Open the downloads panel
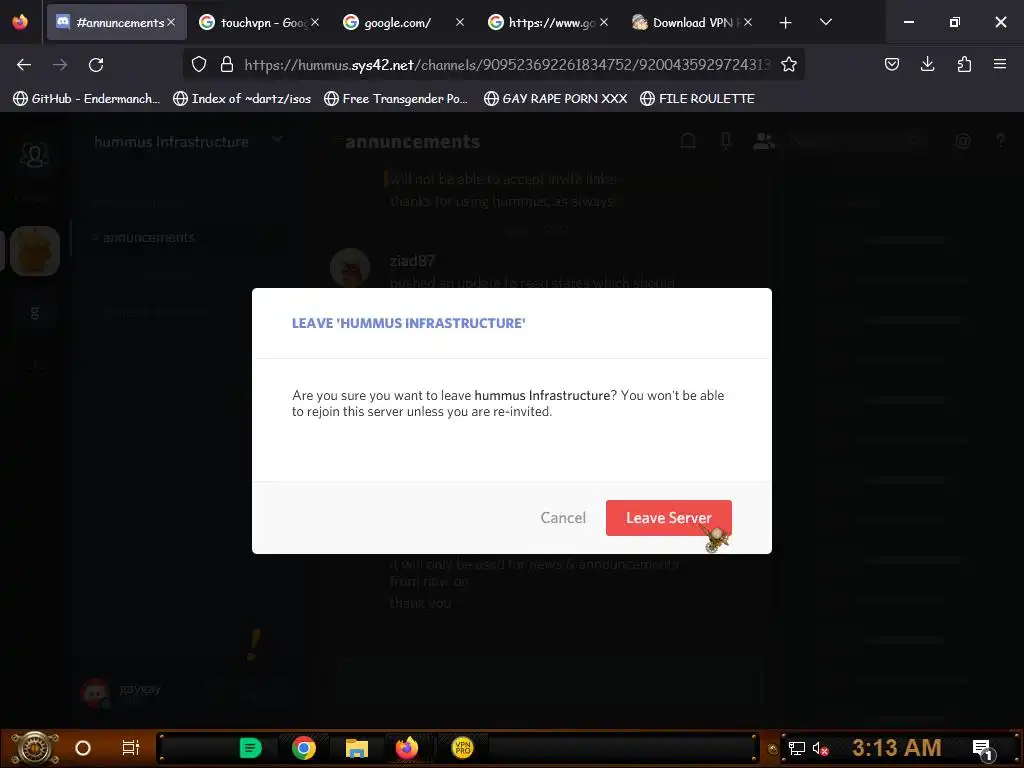 [x=927, y=64]
